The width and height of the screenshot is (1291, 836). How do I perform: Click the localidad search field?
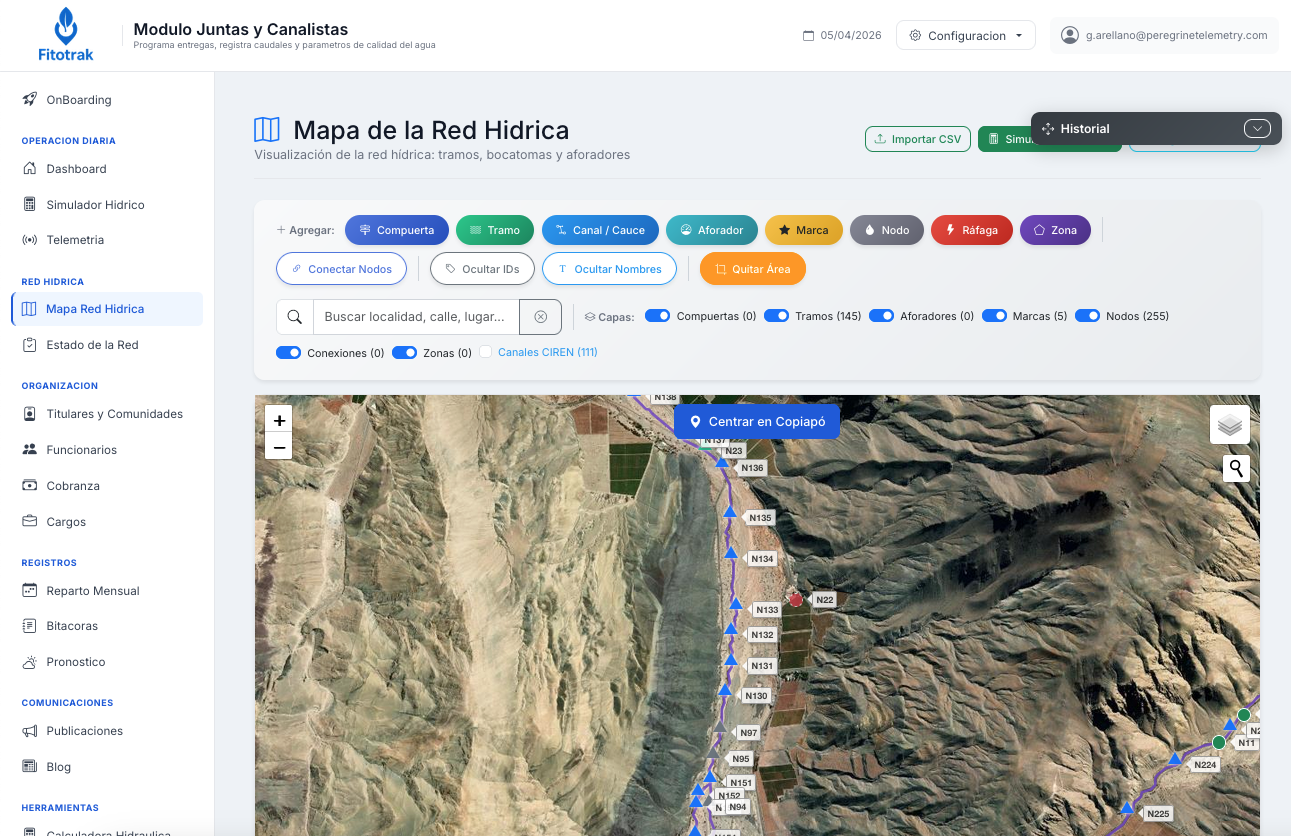pyautogui.click(x=415, y=316)
